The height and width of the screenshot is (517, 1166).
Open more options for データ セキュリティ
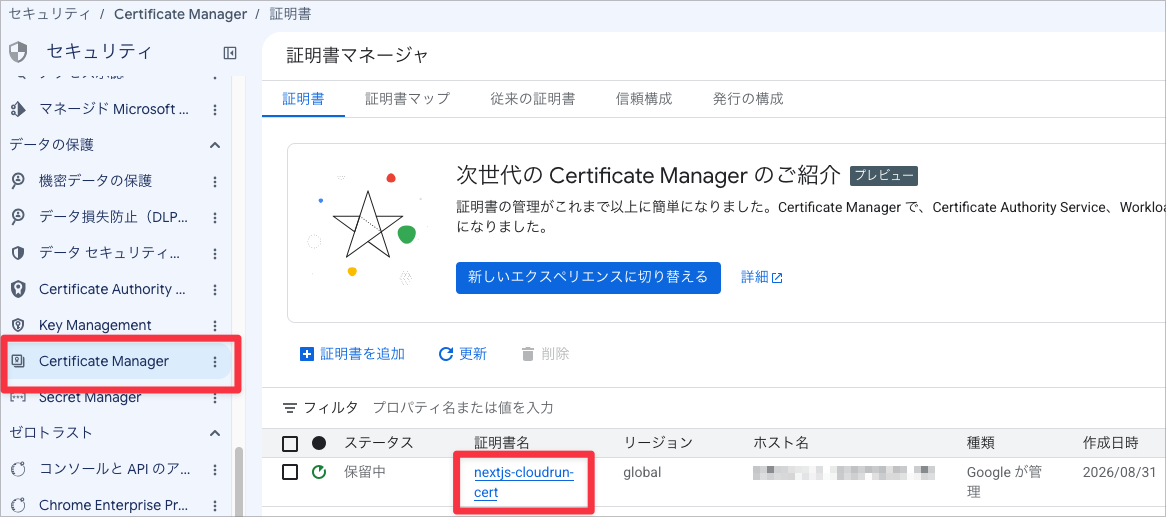click(215, 253)
